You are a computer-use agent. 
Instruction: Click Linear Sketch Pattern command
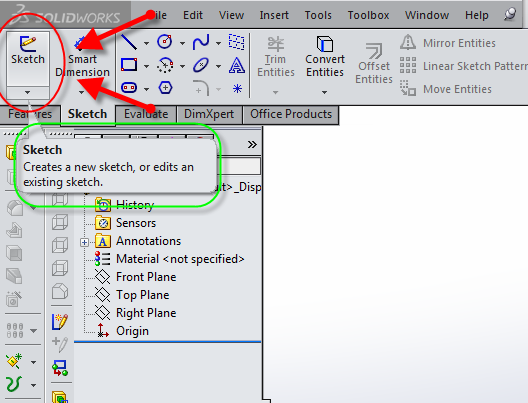coord(464,66)
